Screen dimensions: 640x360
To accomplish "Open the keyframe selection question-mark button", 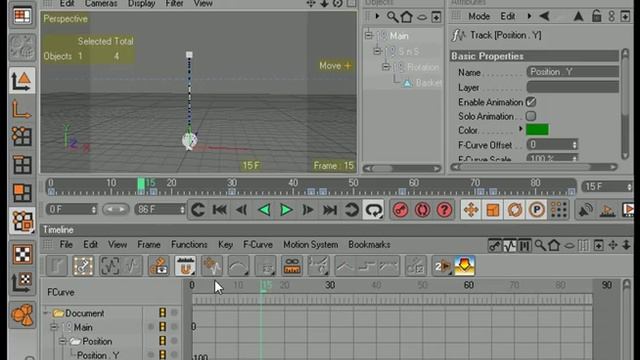I will [x=444, y=210].
